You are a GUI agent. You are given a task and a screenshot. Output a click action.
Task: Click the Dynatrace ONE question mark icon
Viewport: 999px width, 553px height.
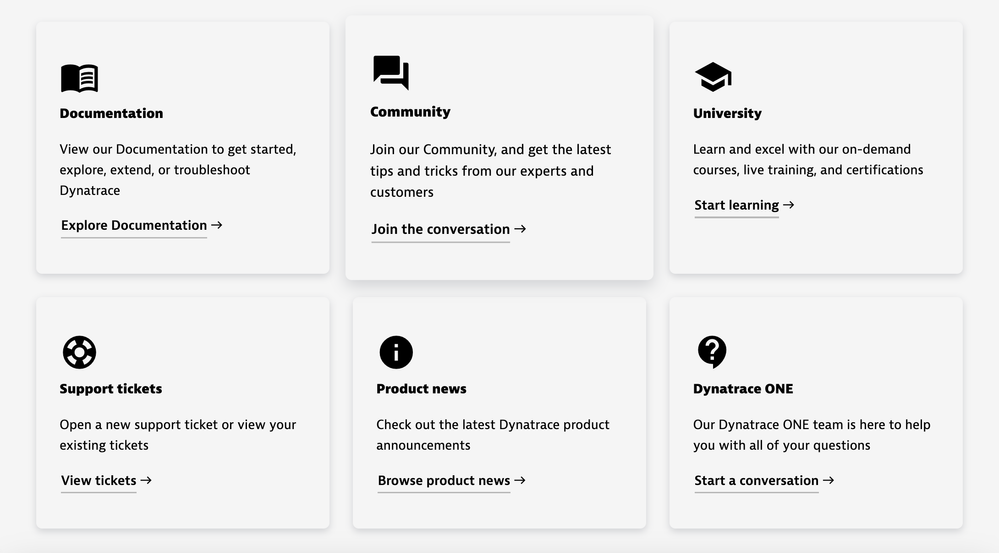coord(712,352)
